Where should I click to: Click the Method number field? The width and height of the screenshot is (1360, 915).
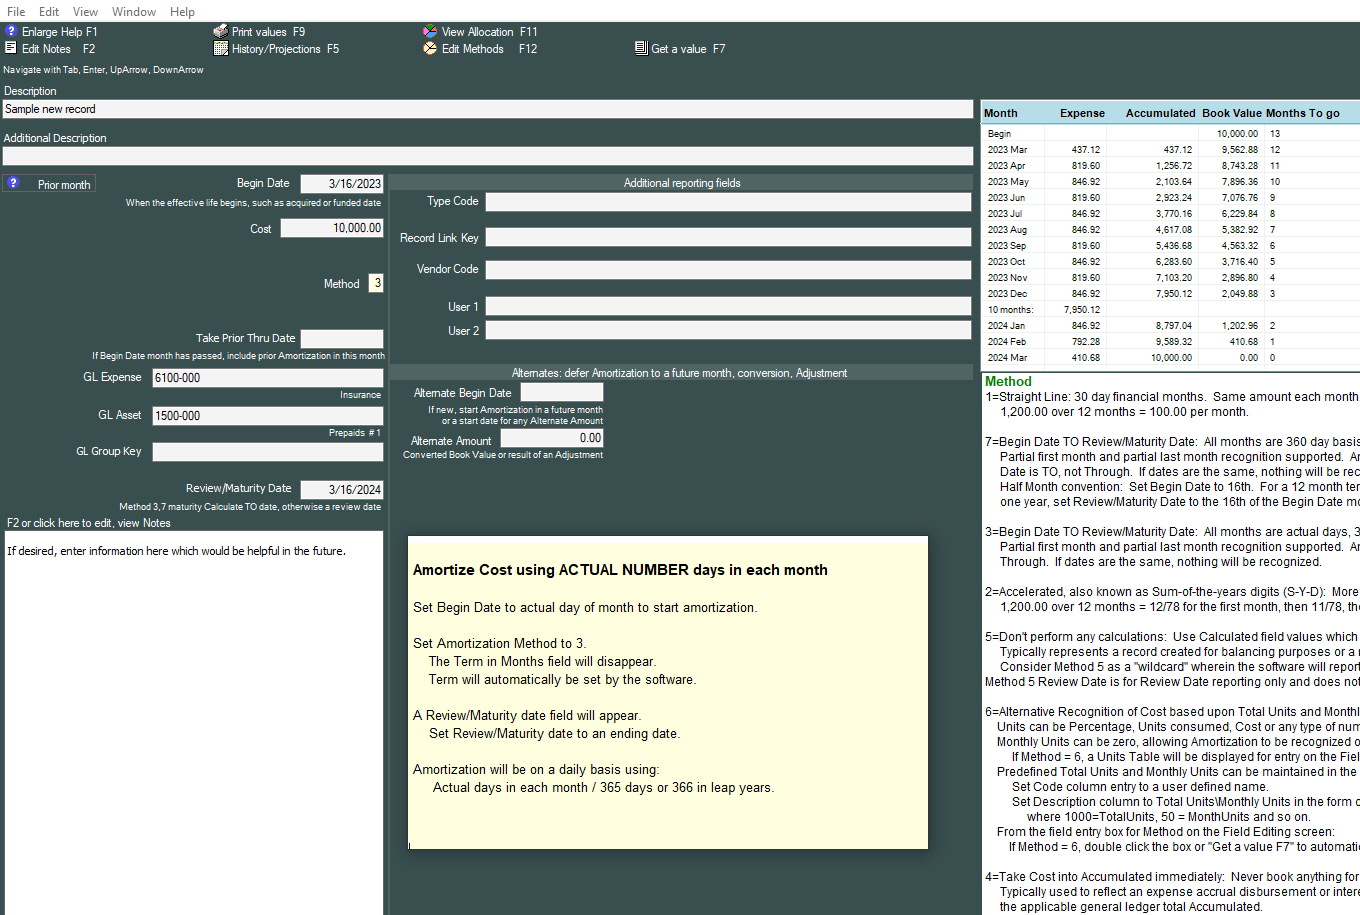coord(376,283)
